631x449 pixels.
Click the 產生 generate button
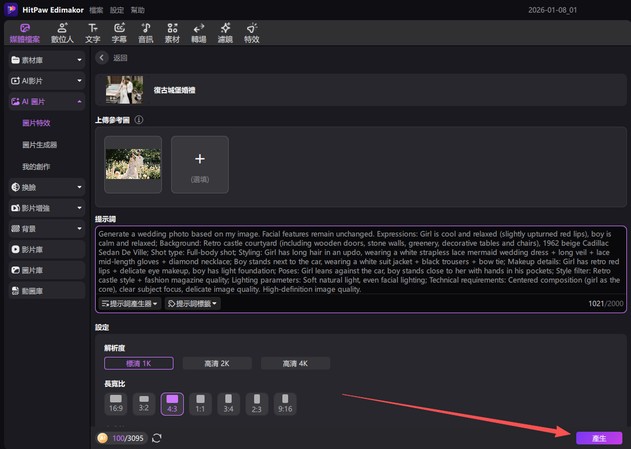(599, 438)
